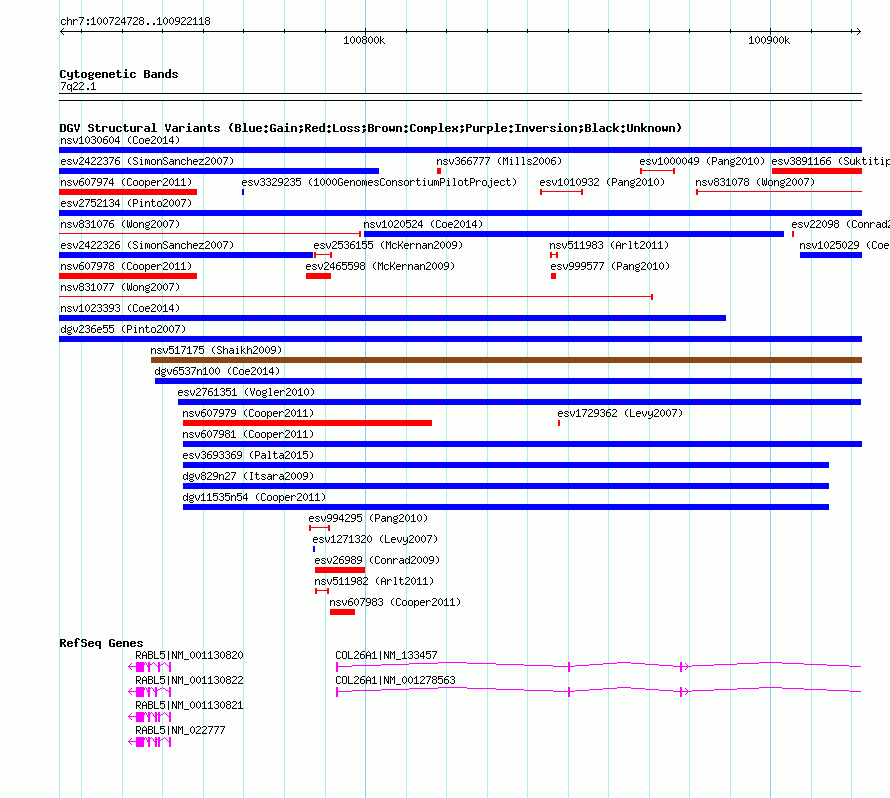Click esv2465598 (McKernan2009) label
The height and width of the screenshot is (798, 890).
coord(380,266)
